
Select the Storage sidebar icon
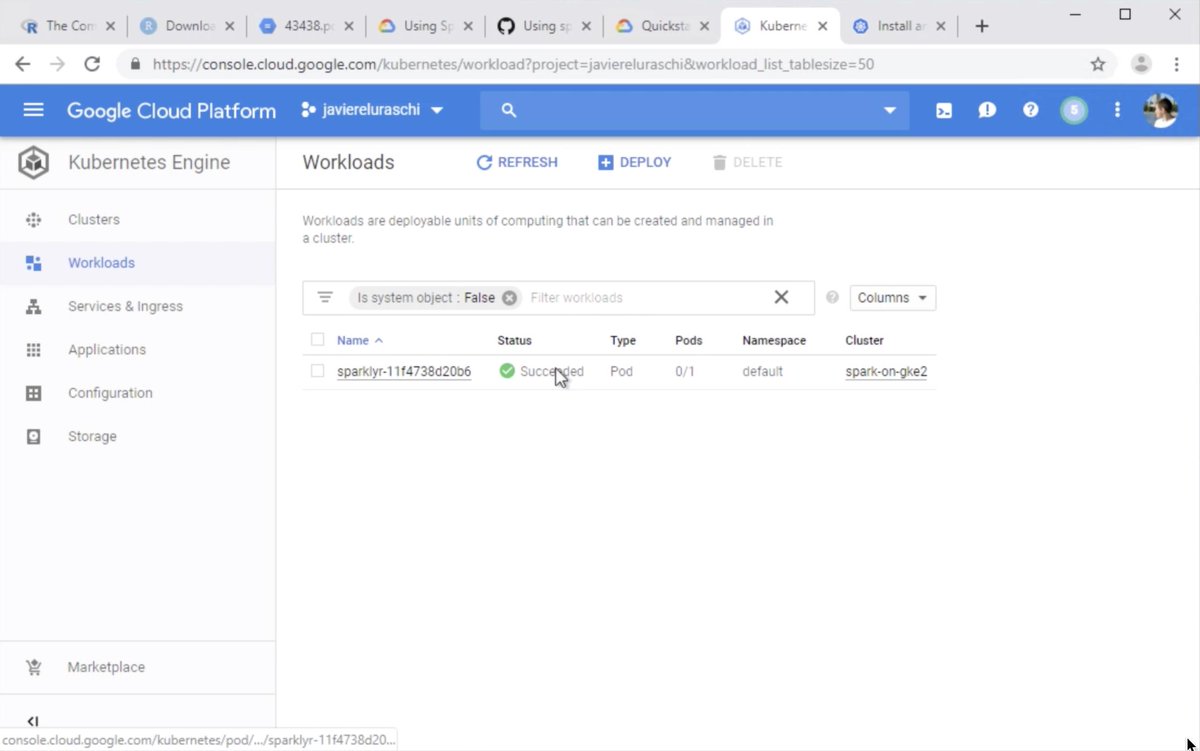34,436
